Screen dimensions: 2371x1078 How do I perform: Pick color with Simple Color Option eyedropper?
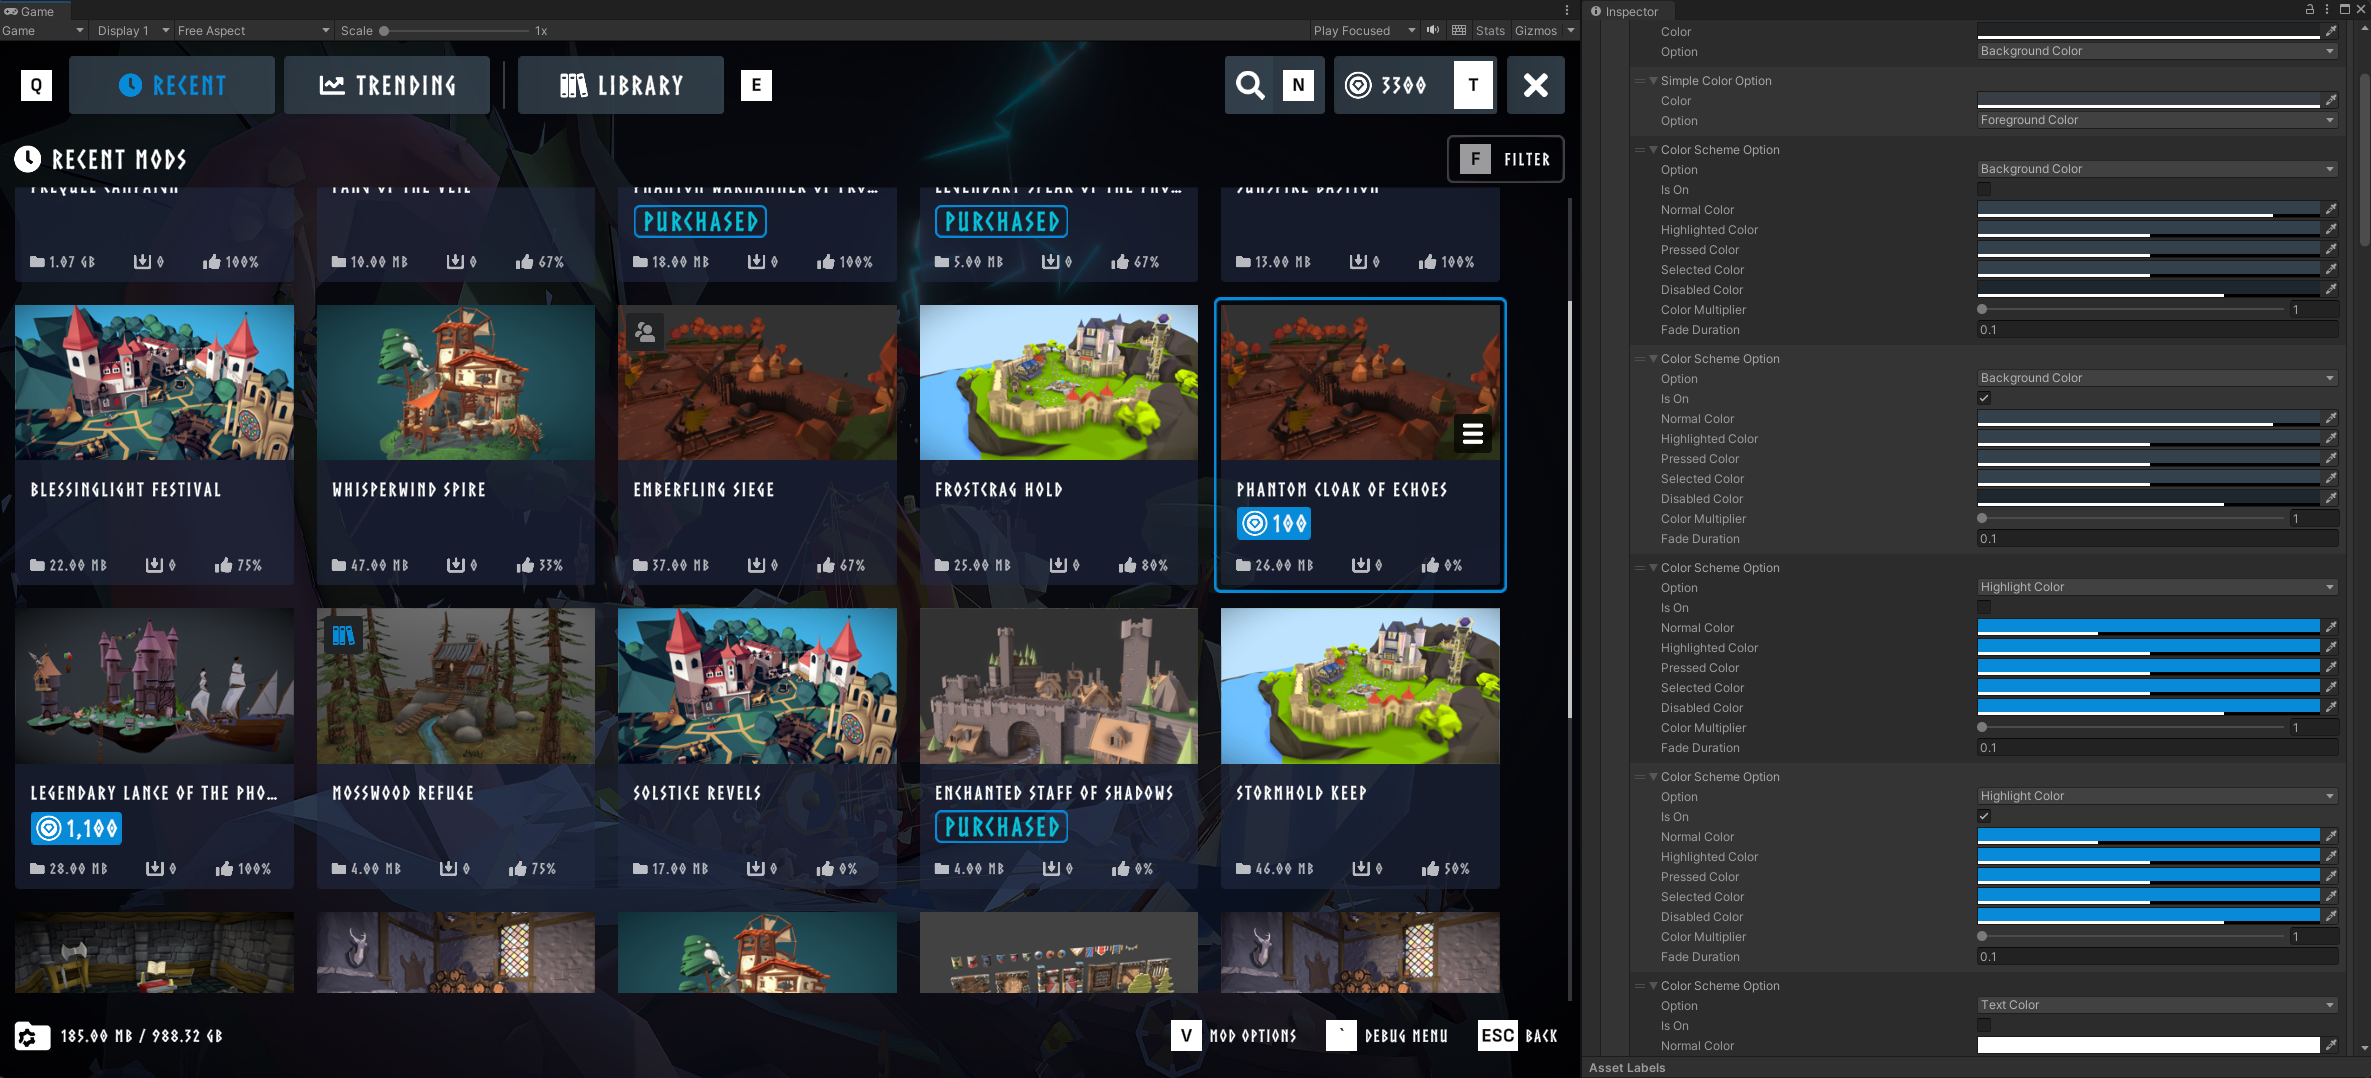click(2331, 100)
